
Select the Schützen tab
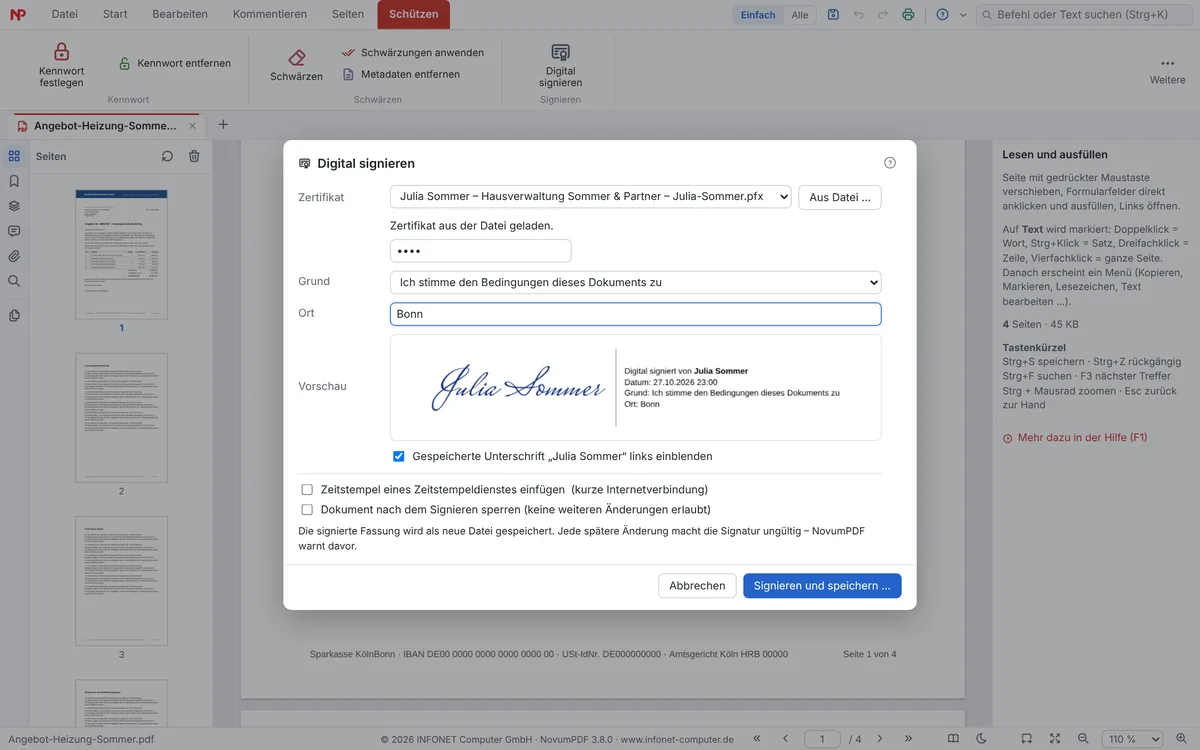point(413,14)
